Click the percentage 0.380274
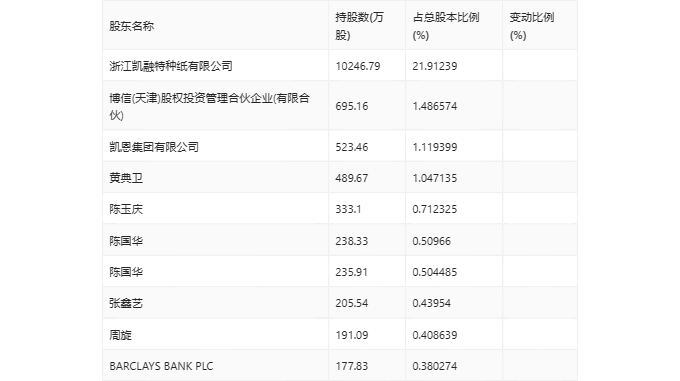The height and width of the screenshot is (381, 680). (x=435, y=366)
